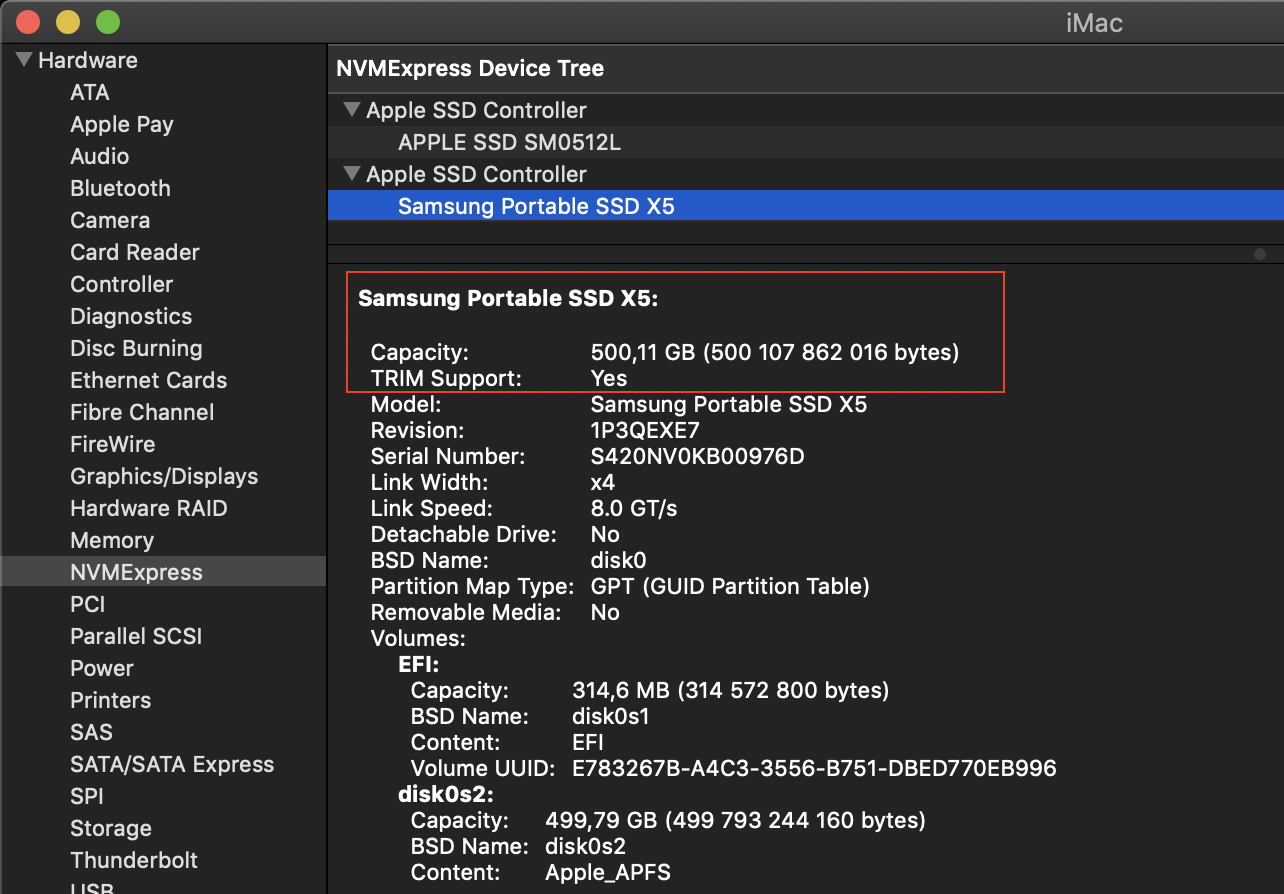Screen dimensions: 1284x894
Task: Click the EFI volume heading
Action: click(x=419, y=664)
